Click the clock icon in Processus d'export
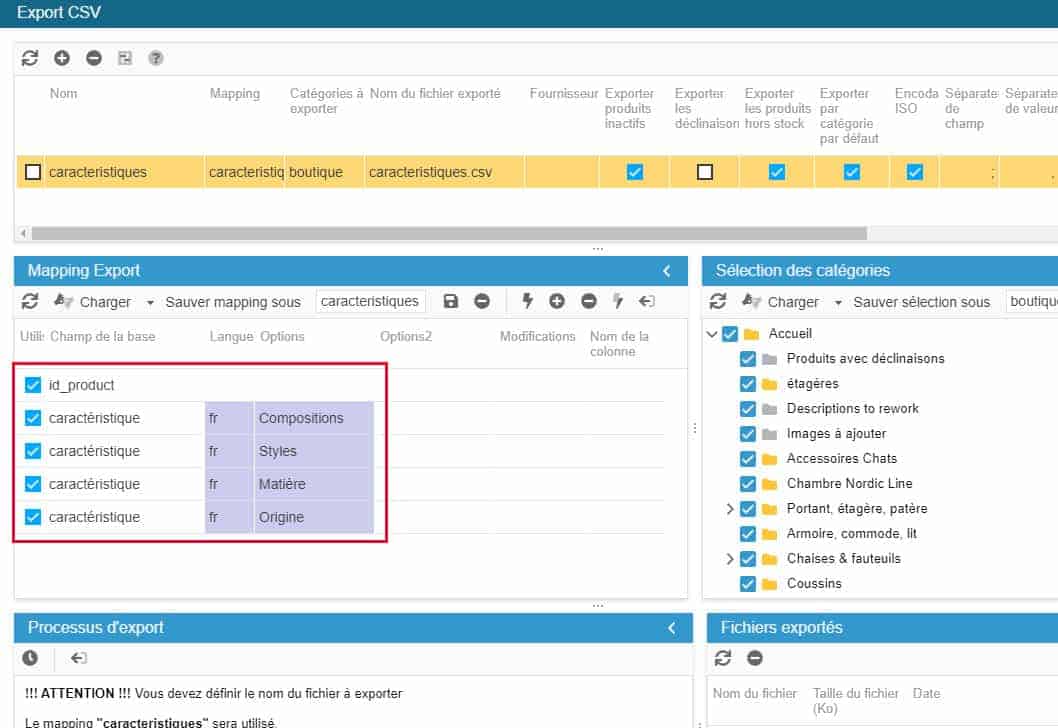 (x=30, y=657)
